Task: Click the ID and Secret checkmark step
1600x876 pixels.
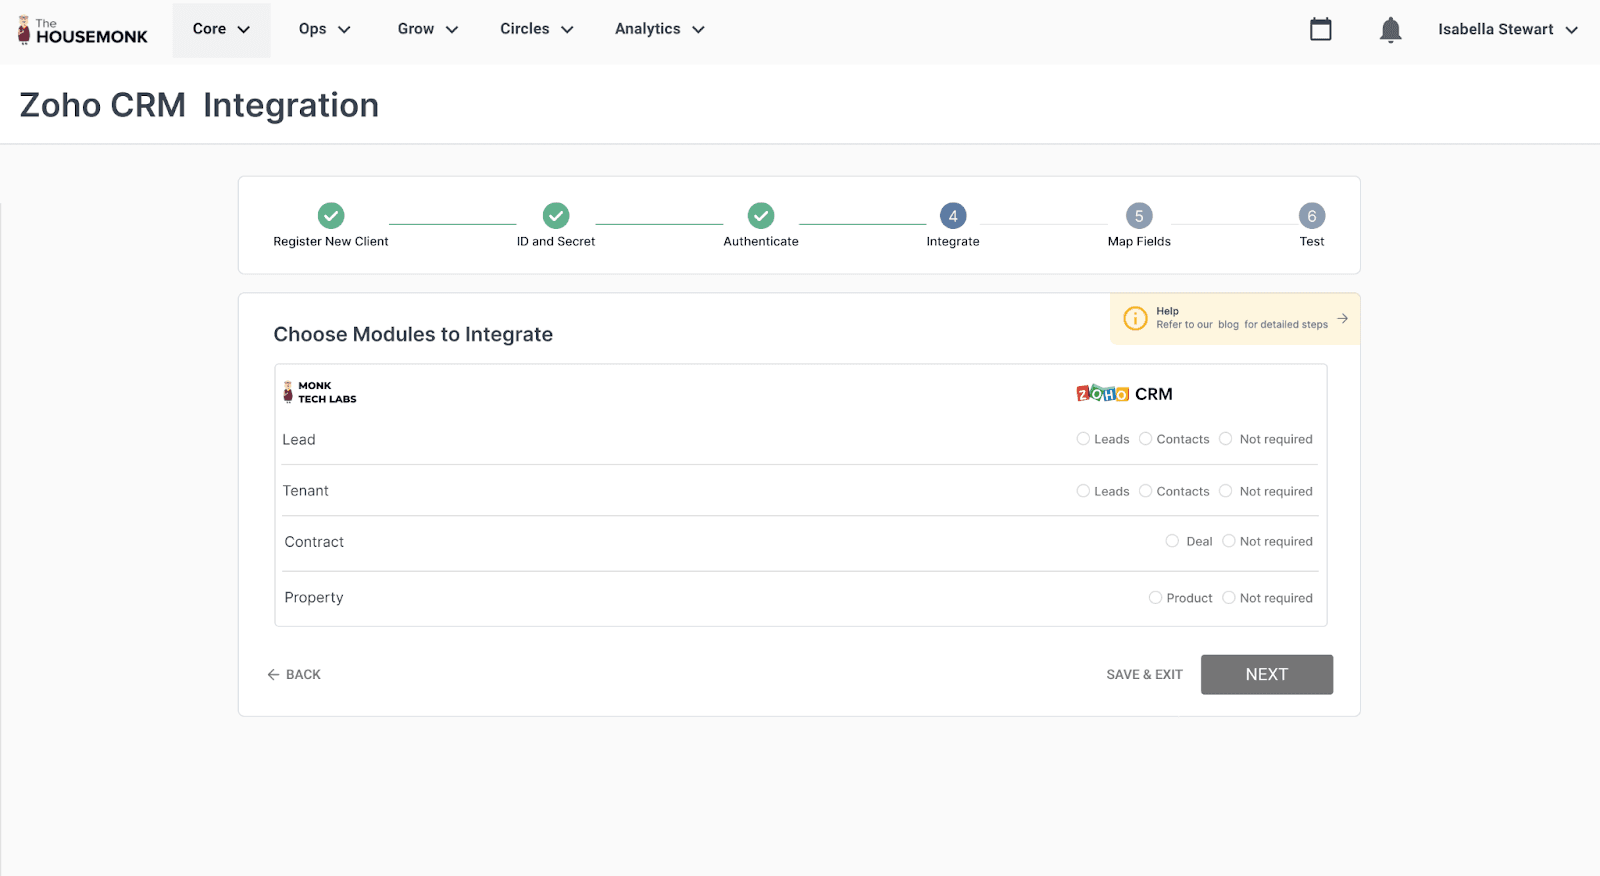Action: click(556, 216)
